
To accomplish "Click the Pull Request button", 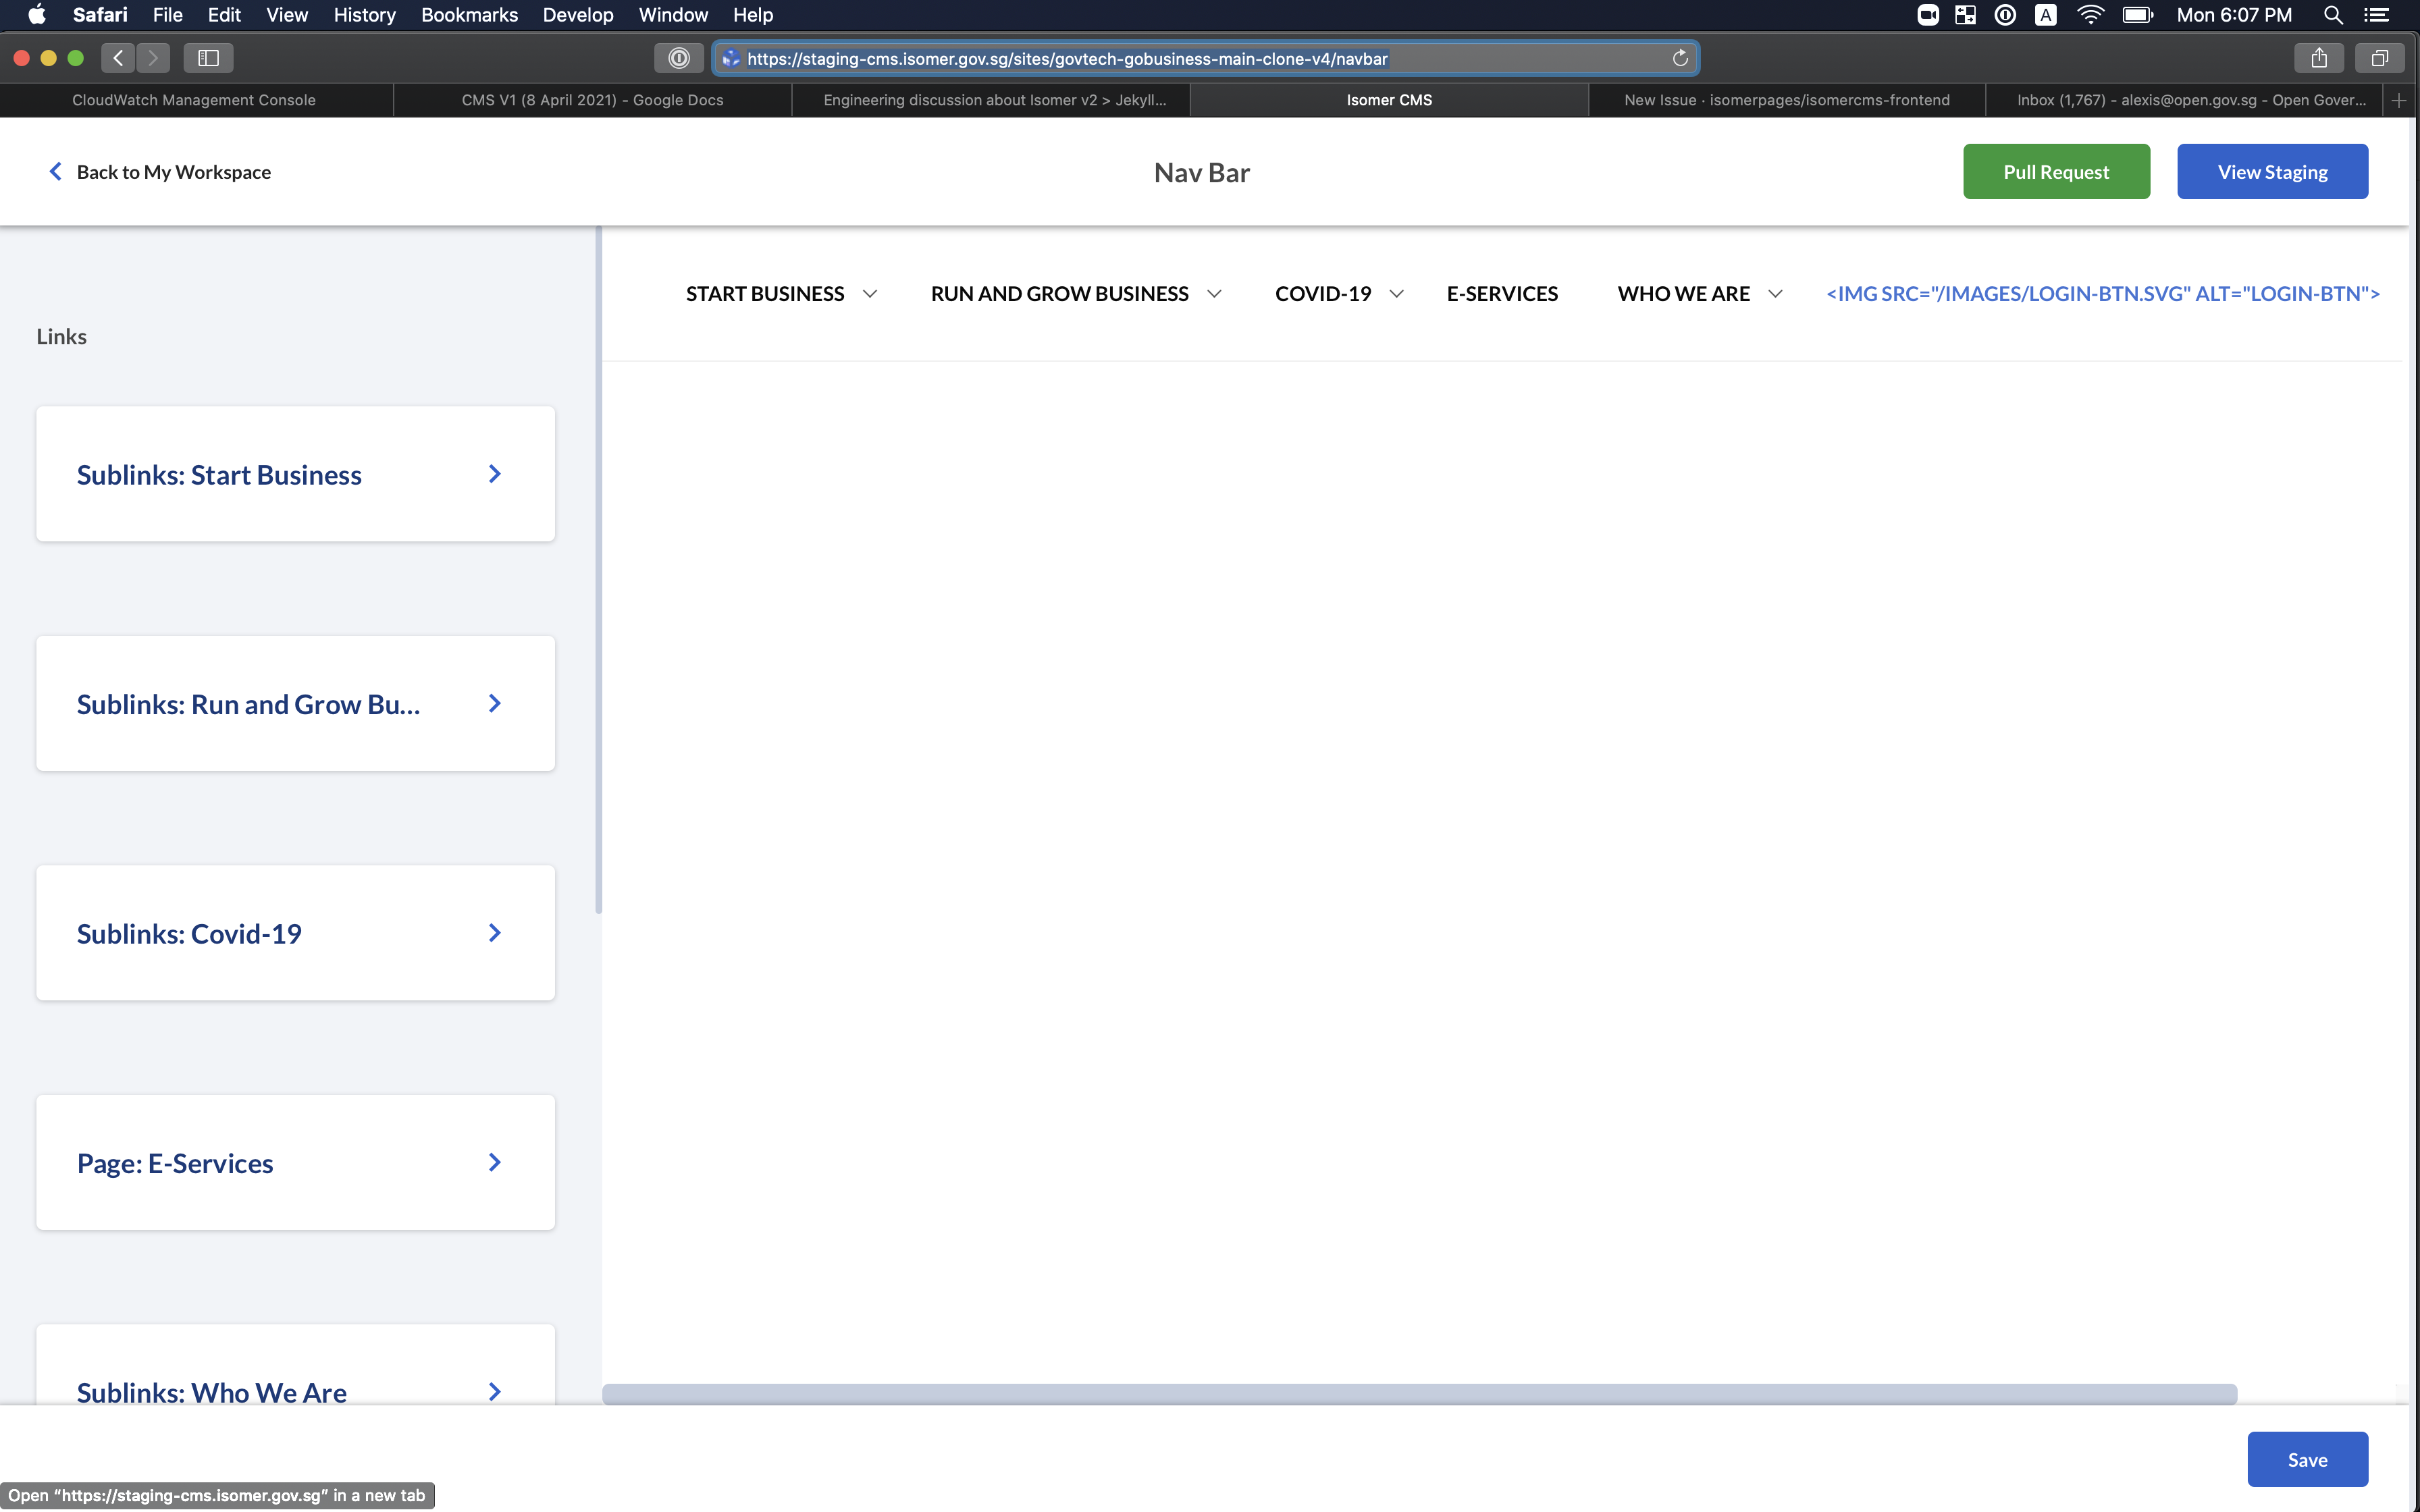I will [2056, 171].
